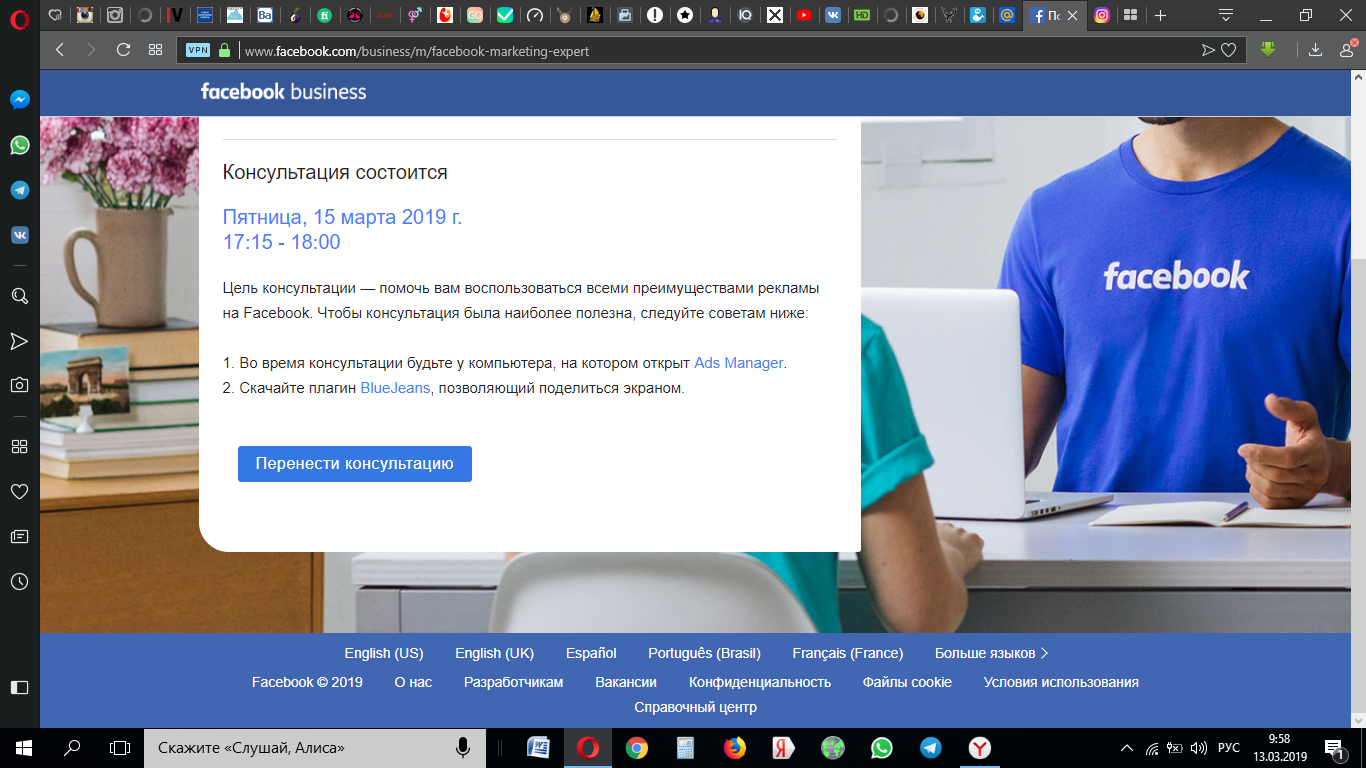The image size is (1366, 768).
Task: Open the Ads Manager link
Action: (x=739, y=363)
